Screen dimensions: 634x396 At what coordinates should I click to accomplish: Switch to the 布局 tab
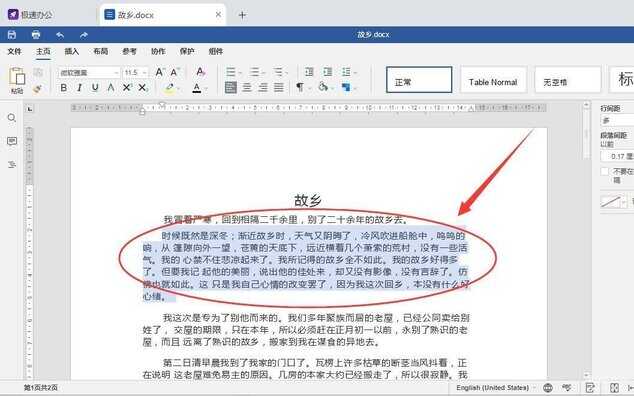tap(100, 51)
